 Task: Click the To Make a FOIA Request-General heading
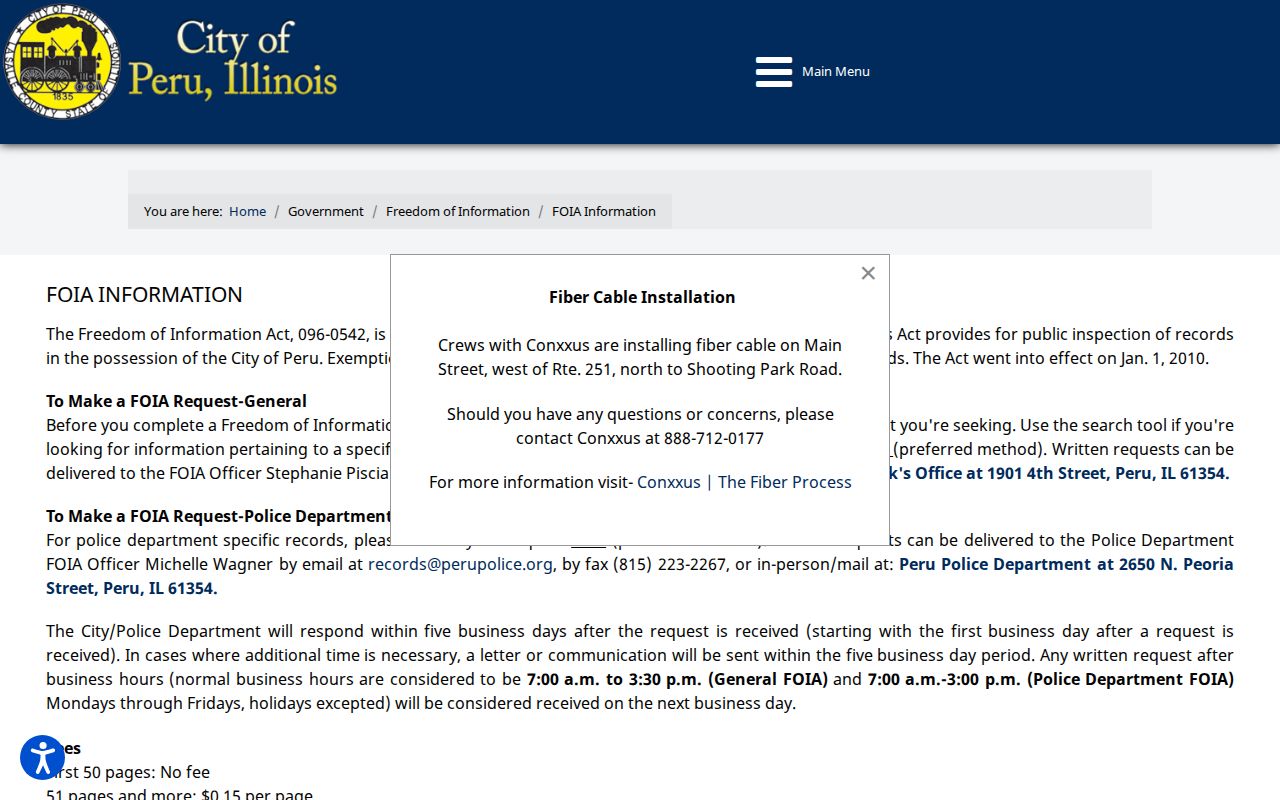coord(176,401)
